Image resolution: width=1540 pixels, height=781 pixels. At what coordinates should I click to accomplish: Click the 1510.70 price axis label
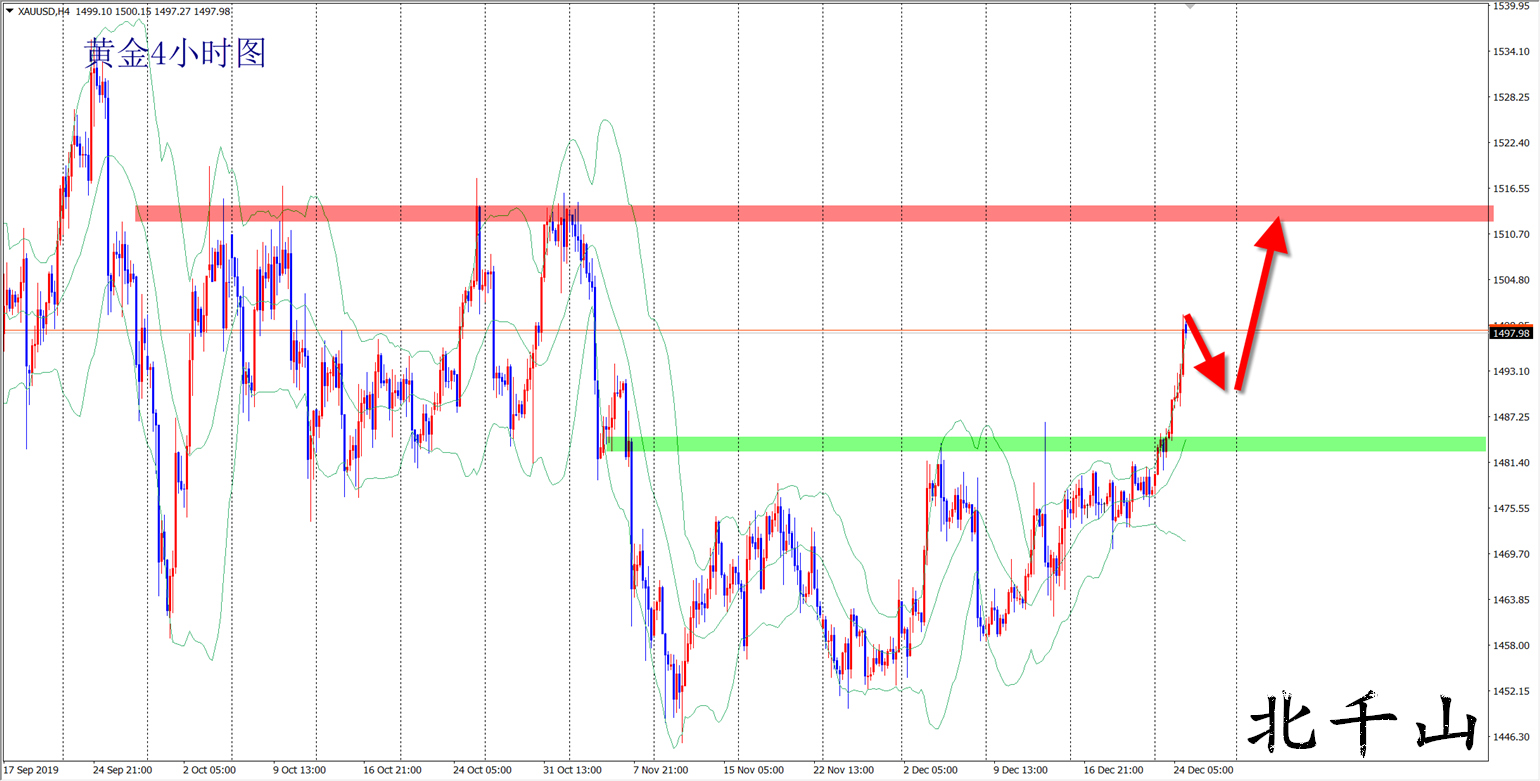[x=1511, y=234]
